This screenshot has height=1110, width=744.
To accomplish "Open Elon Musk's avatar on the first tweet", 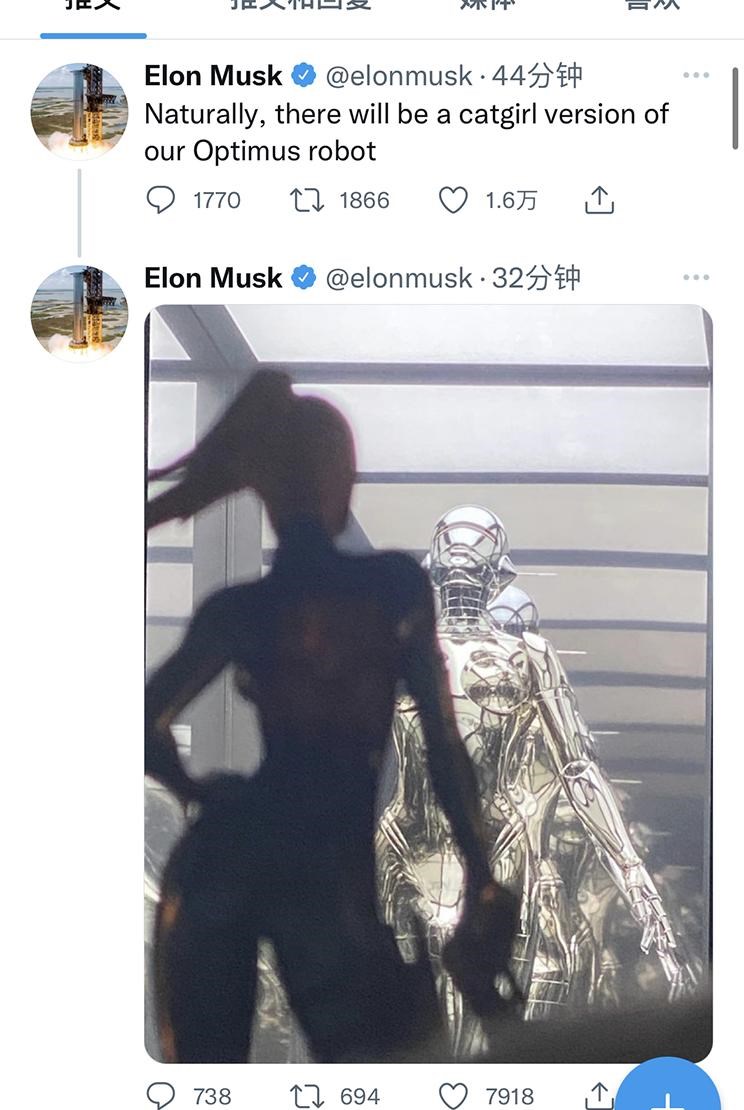I will tap(79, 111).
